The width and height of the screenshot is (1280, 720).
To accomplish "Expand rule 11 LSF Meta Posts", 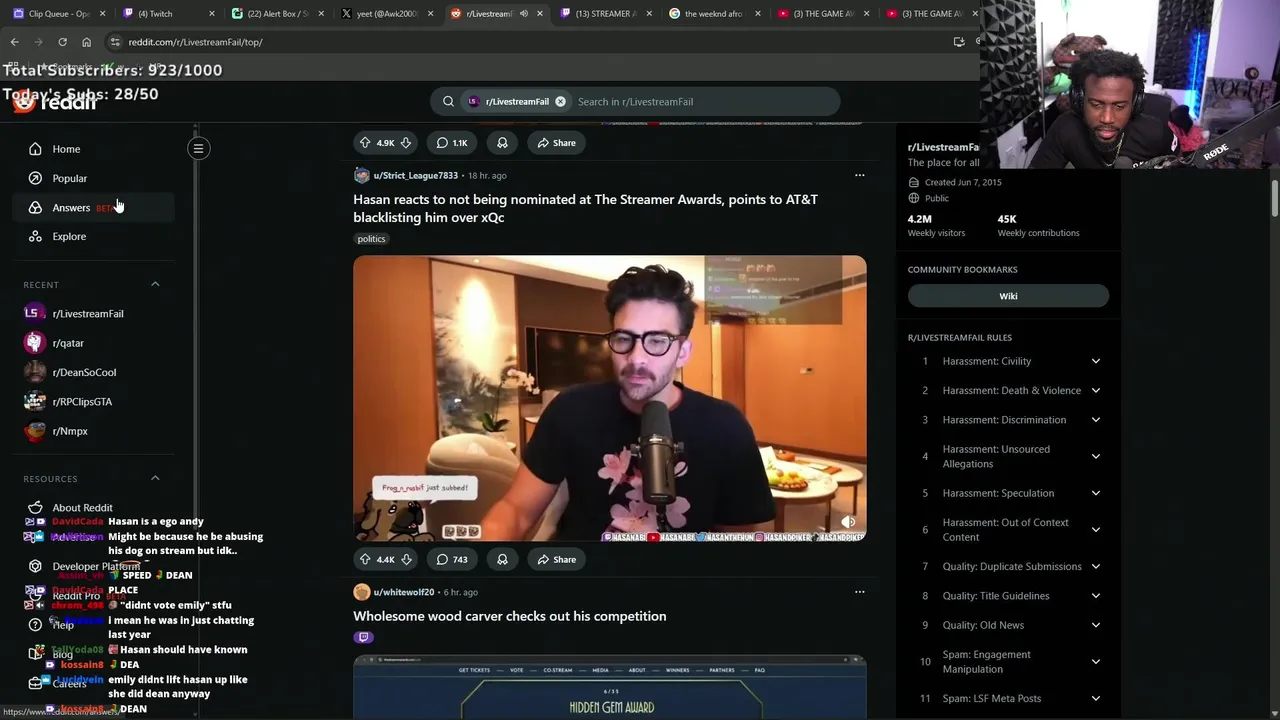I will (x=1095, y=698).
